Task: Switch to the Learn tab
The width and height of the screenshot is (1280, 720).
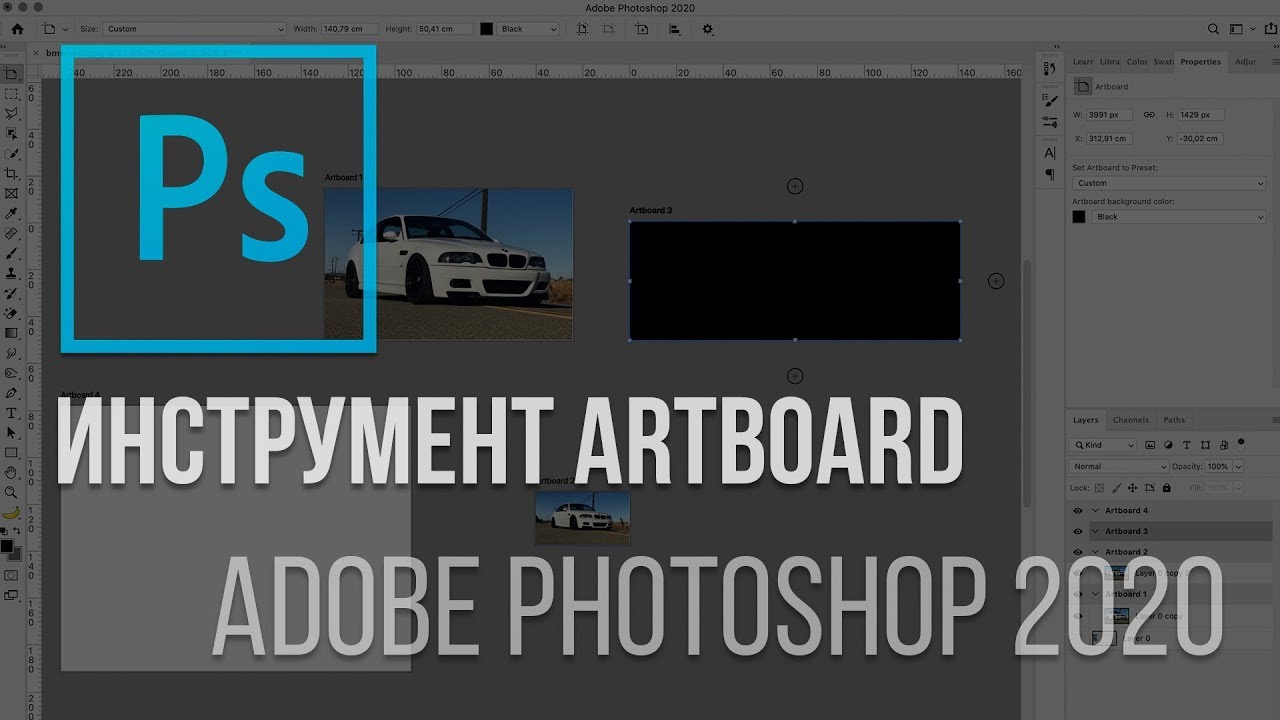Action: pos(1083,62)
